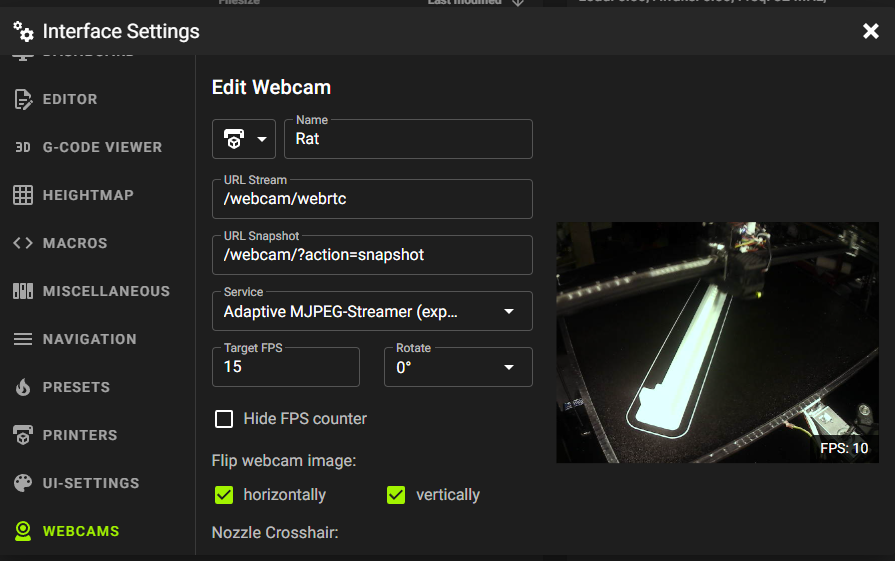895x561 pixels.
Task: Click the Interface Settings gears icon
Action: tap(23, 31)
